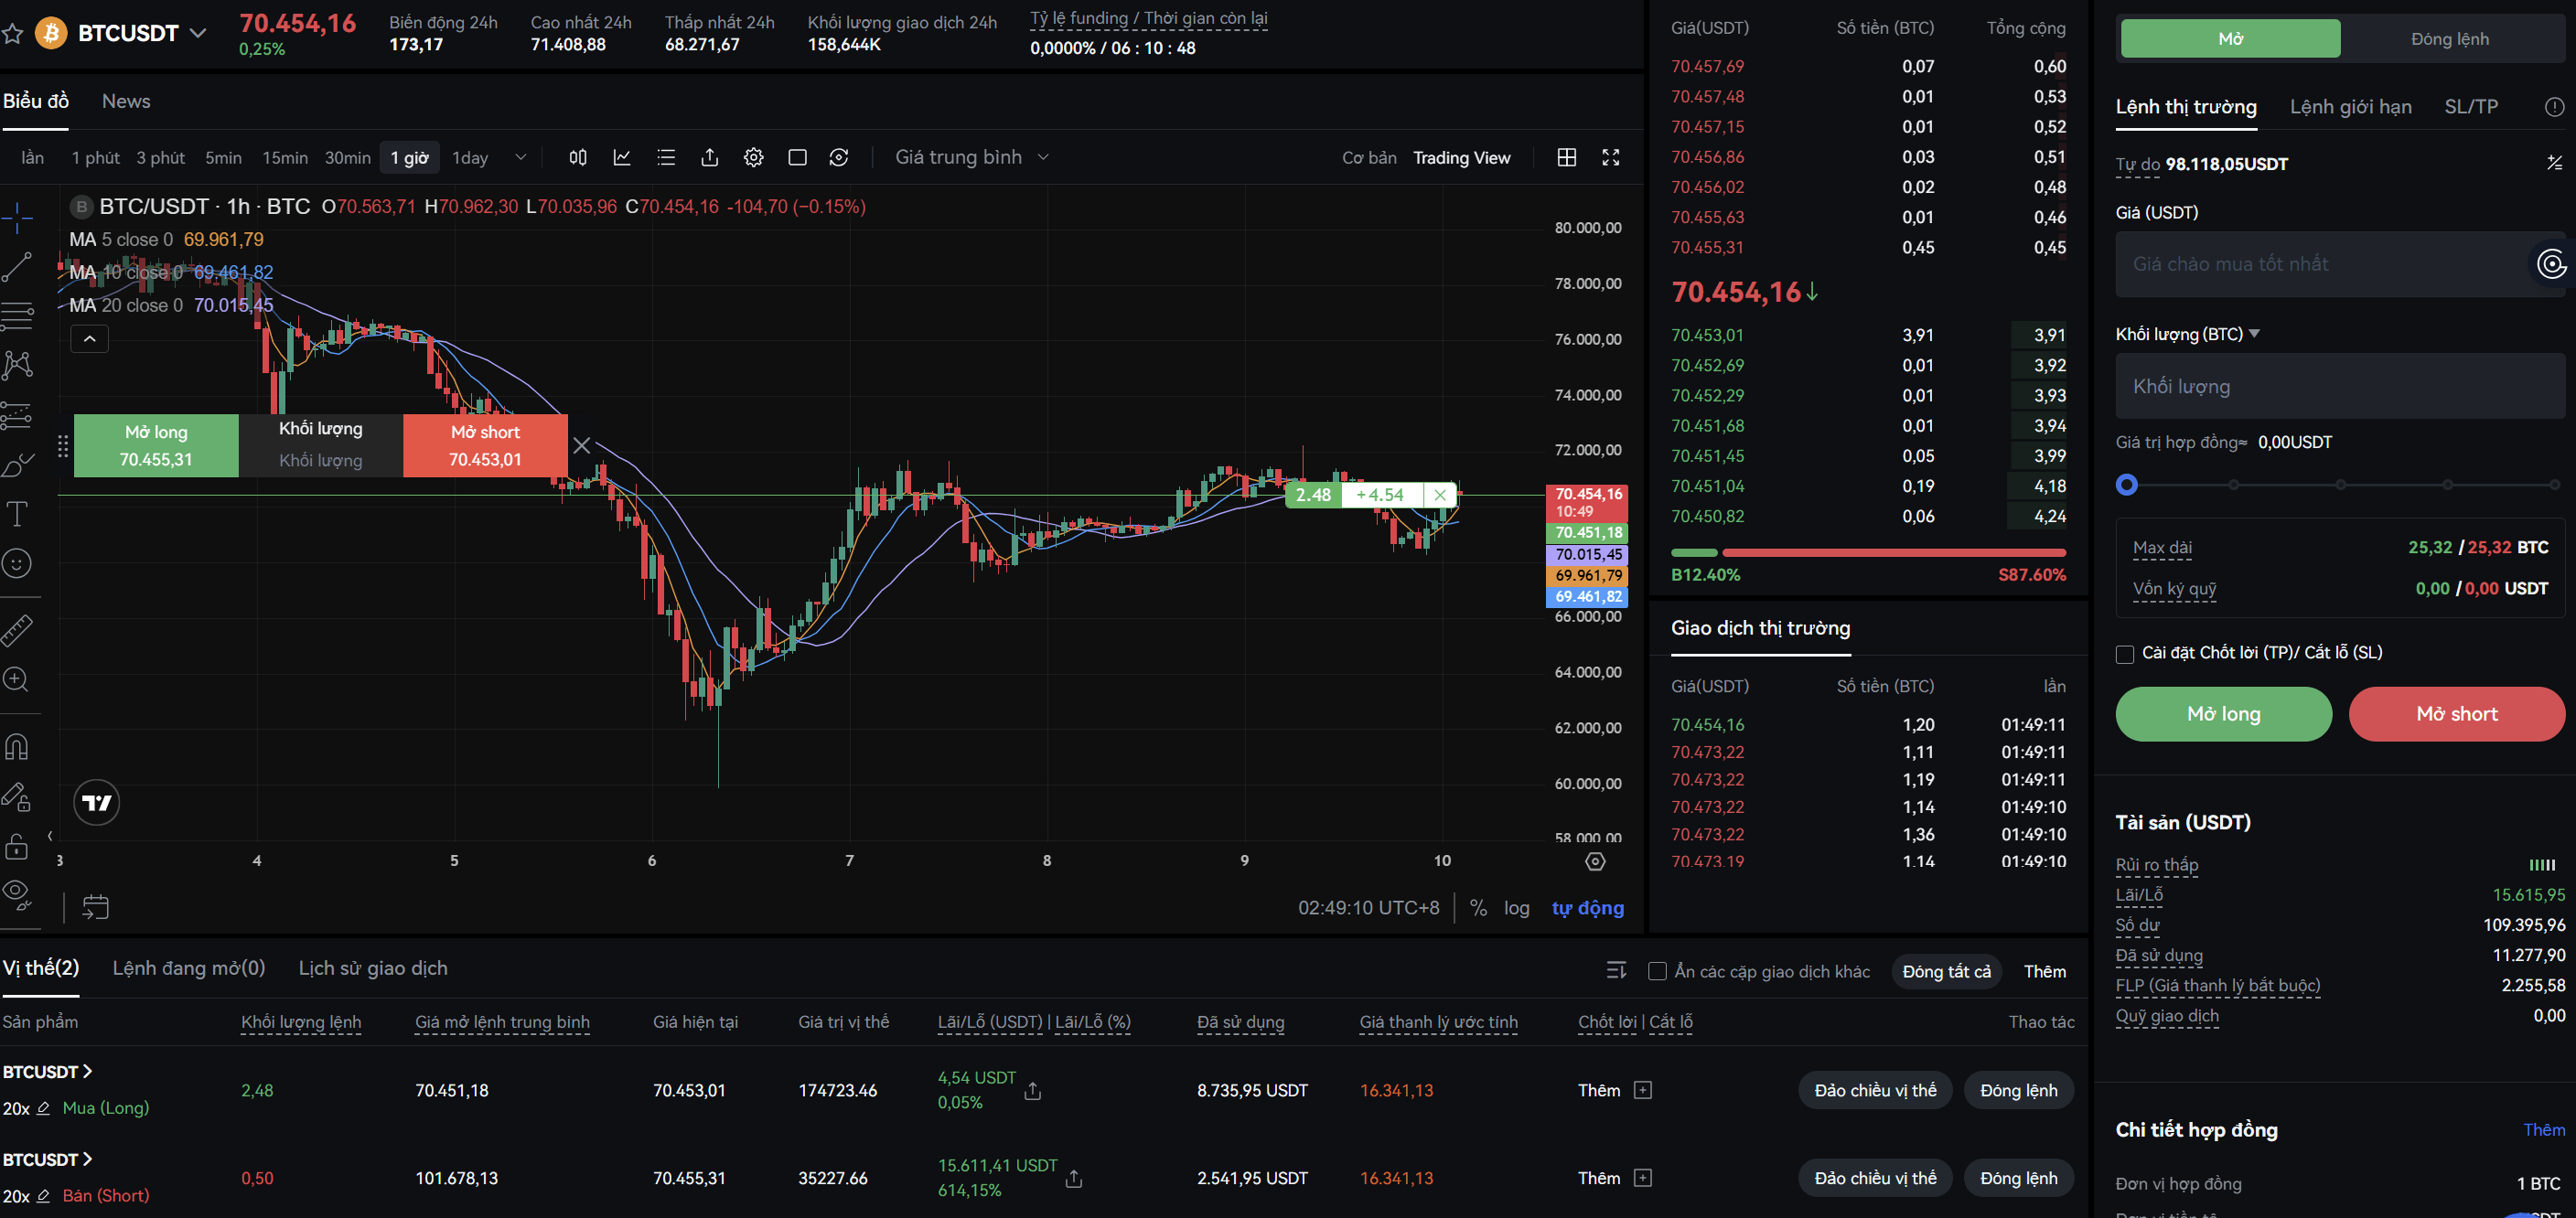Open the order info icon beside SL/TP
2576x1218 pixels.
[x=2553, y=107]
